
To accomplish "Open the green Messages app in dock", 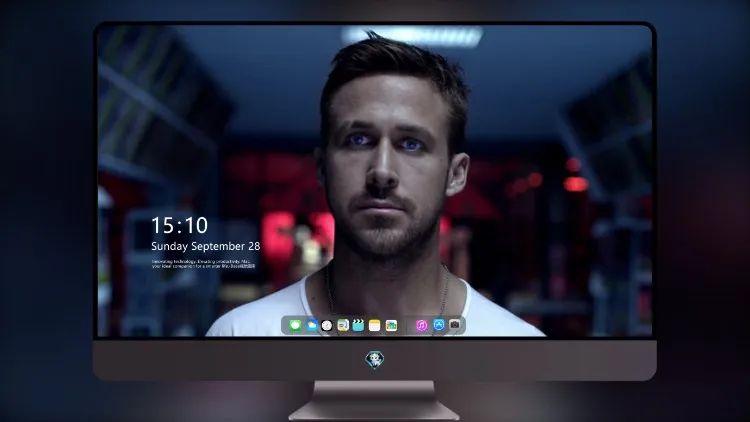I will [x=295, y=325].
